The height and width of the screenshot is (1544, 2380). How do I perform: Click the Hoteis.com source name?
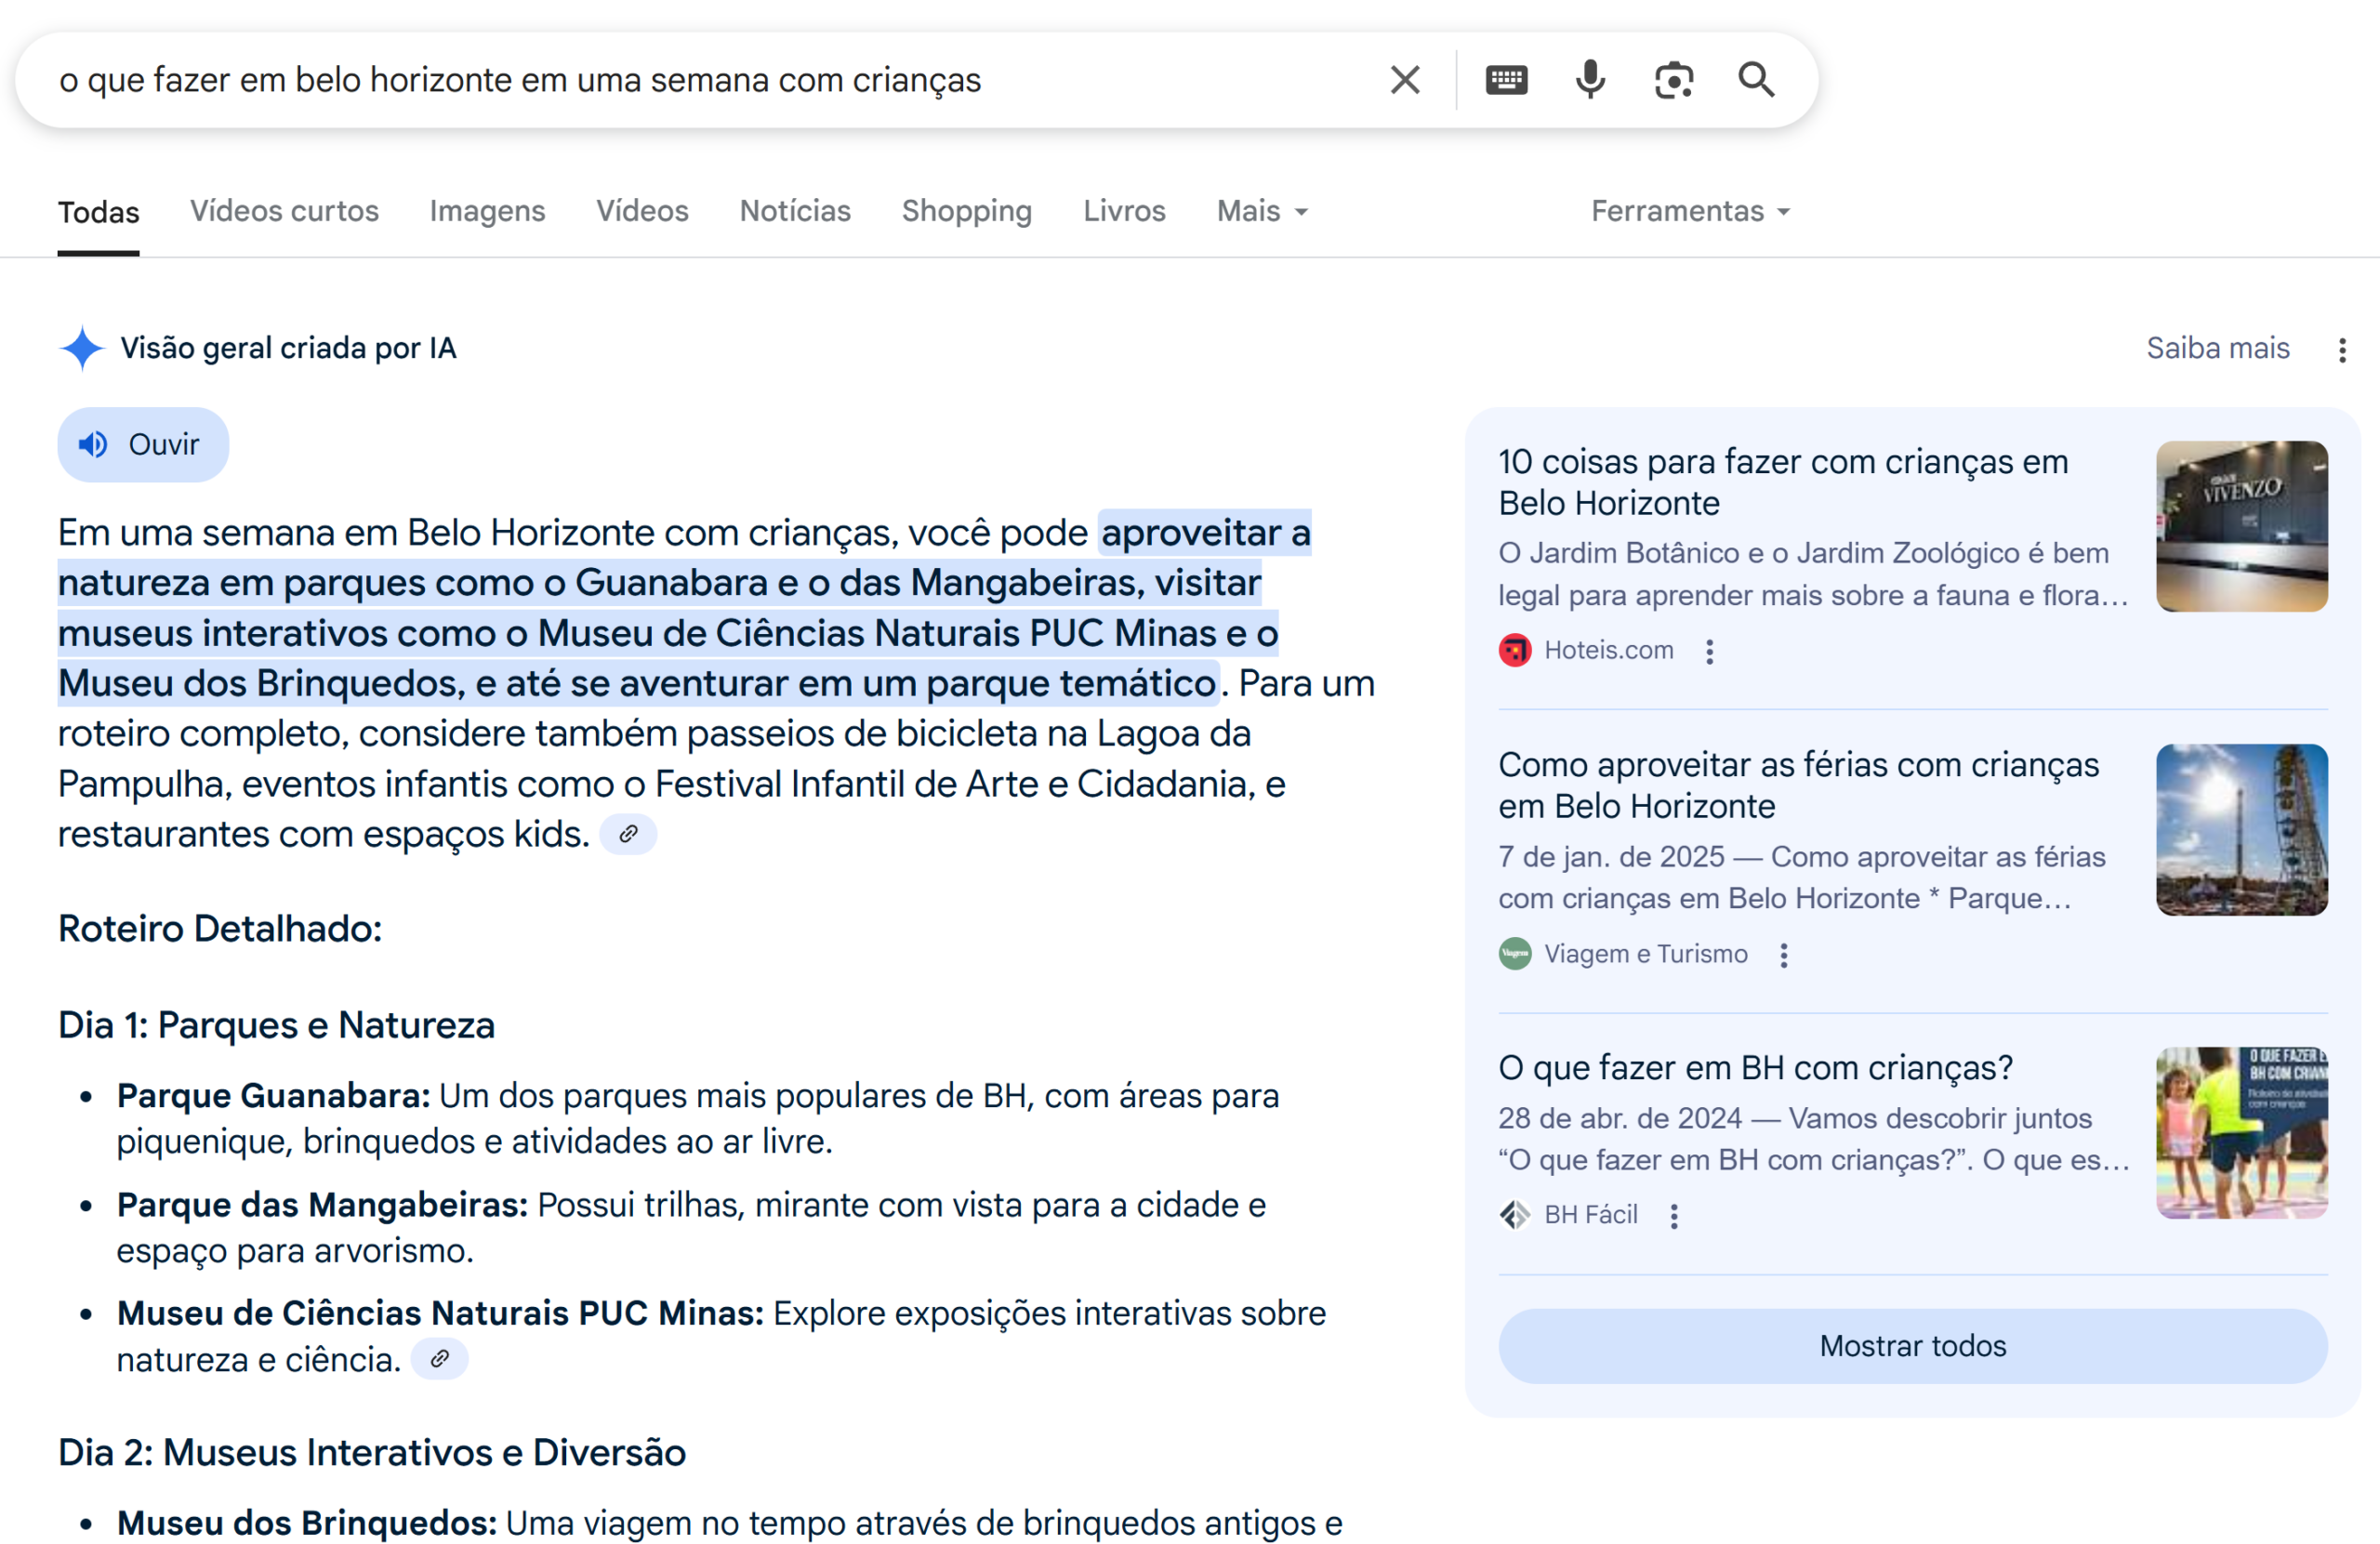click(1608, 651)
